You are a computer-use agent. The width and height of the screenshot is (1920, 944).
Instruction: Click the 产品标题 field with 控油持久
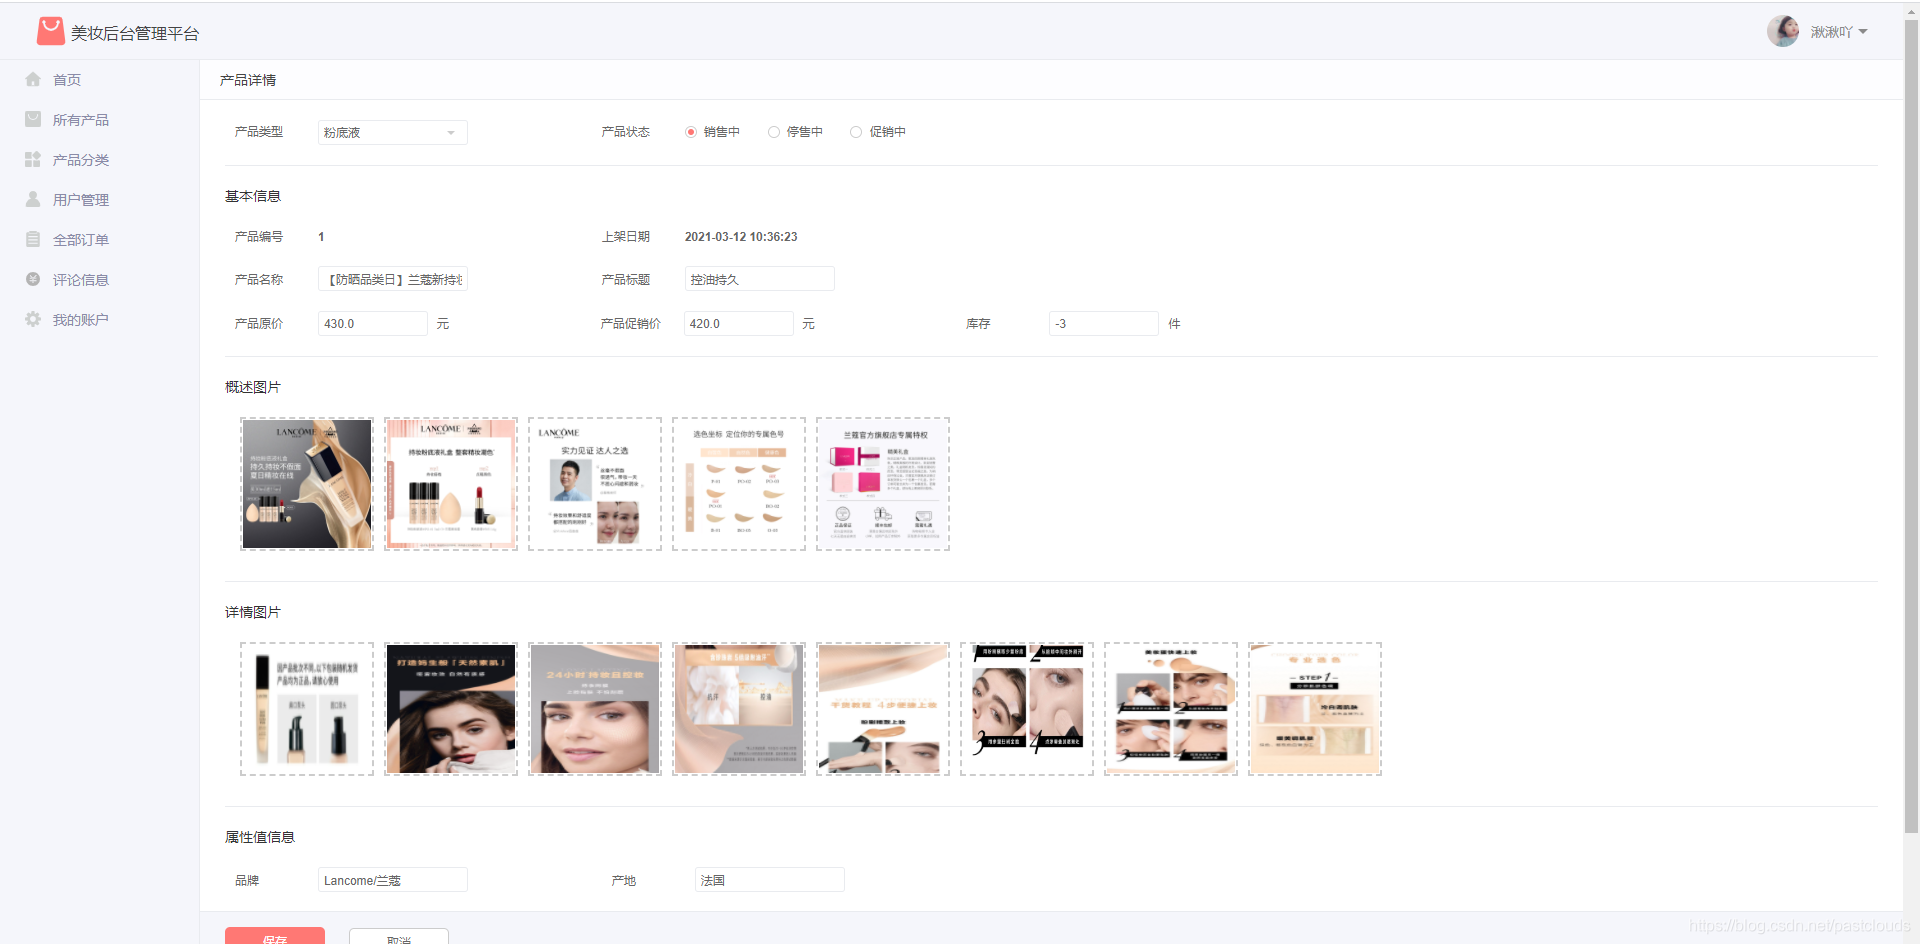tap(760, 279)
